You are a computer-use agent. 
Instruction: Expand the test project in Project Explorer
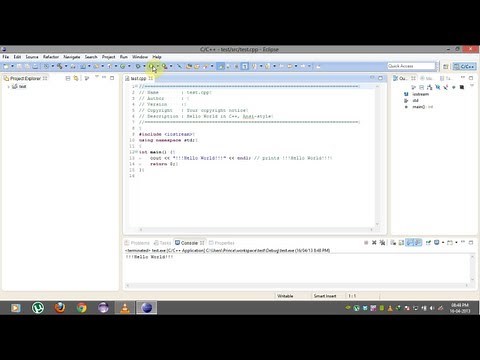point(8,87)
